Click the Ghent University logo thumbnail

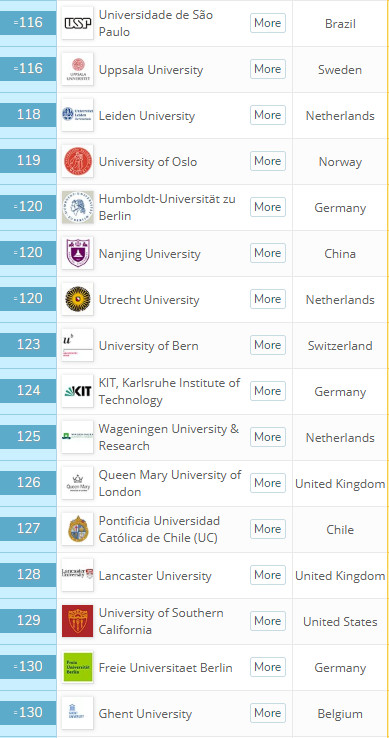click(x=78, y=713)
